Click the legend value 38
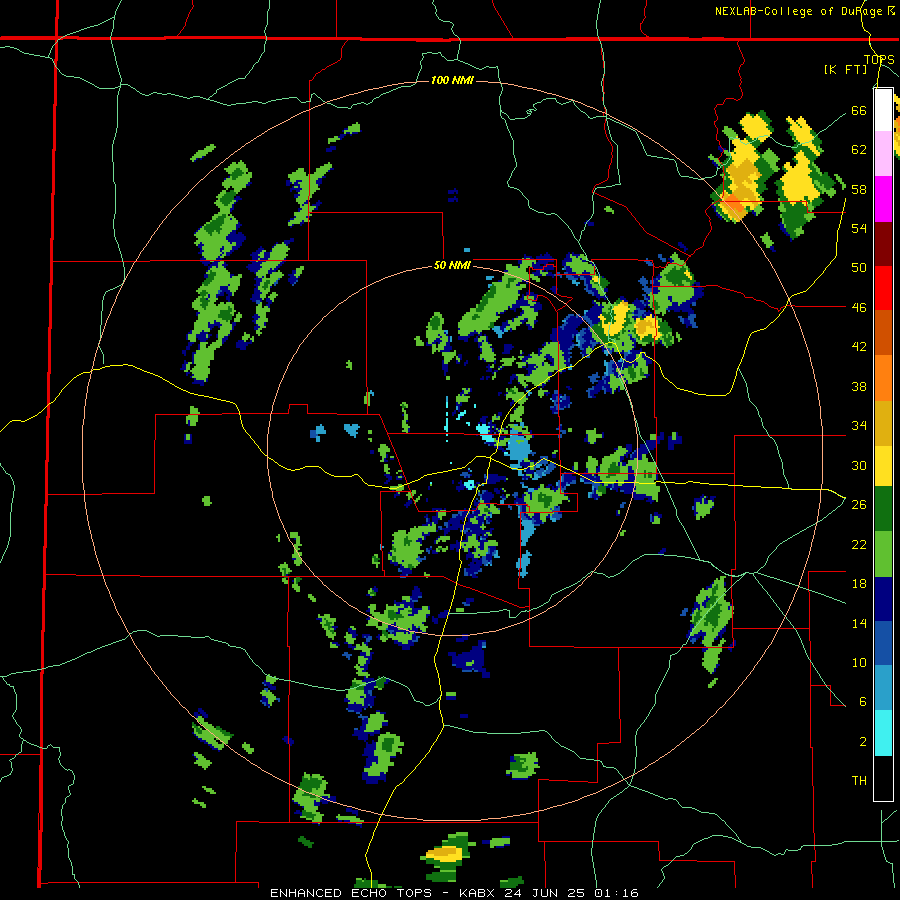900x900 pixels. coord(859,387)
